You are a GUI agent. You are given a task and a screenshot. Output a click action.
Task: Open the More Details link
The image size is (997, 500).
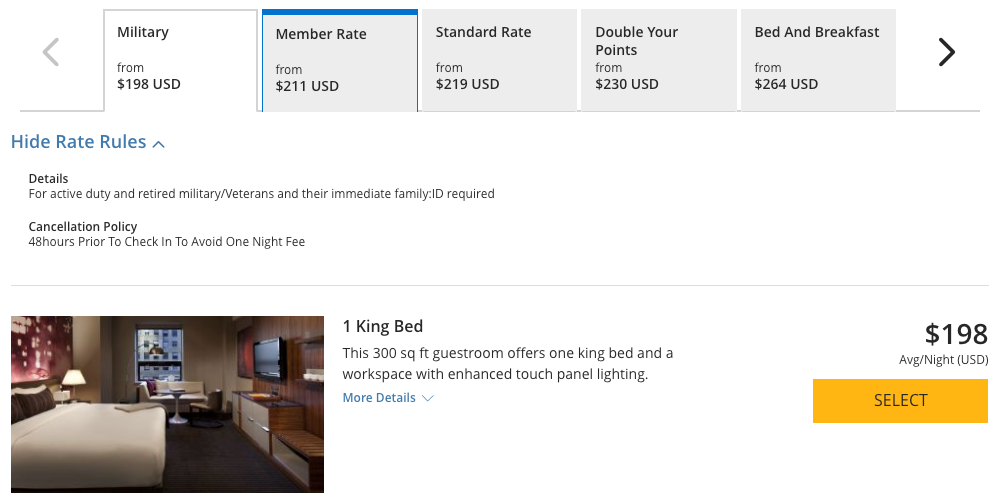coord(379,398)
